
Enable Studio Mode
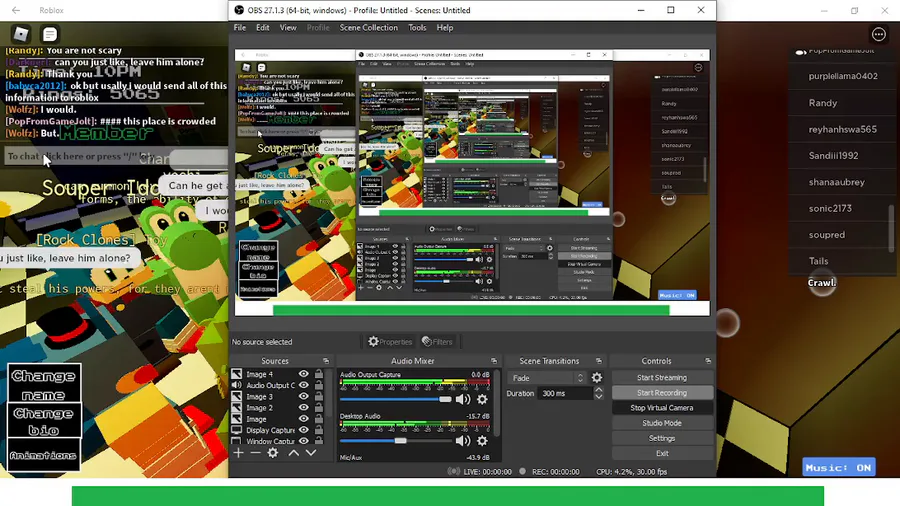(662, 423)
